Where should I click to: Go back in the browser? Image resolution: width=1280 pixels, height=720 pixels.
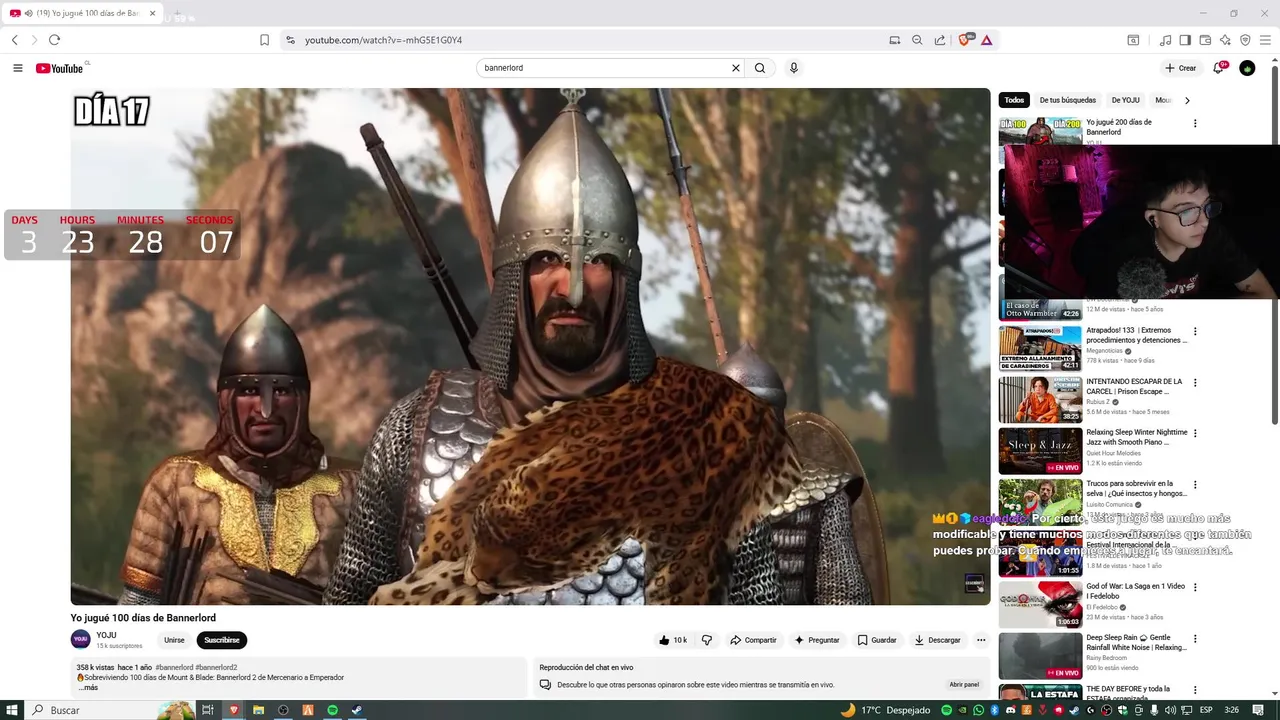tap(15, 40)
